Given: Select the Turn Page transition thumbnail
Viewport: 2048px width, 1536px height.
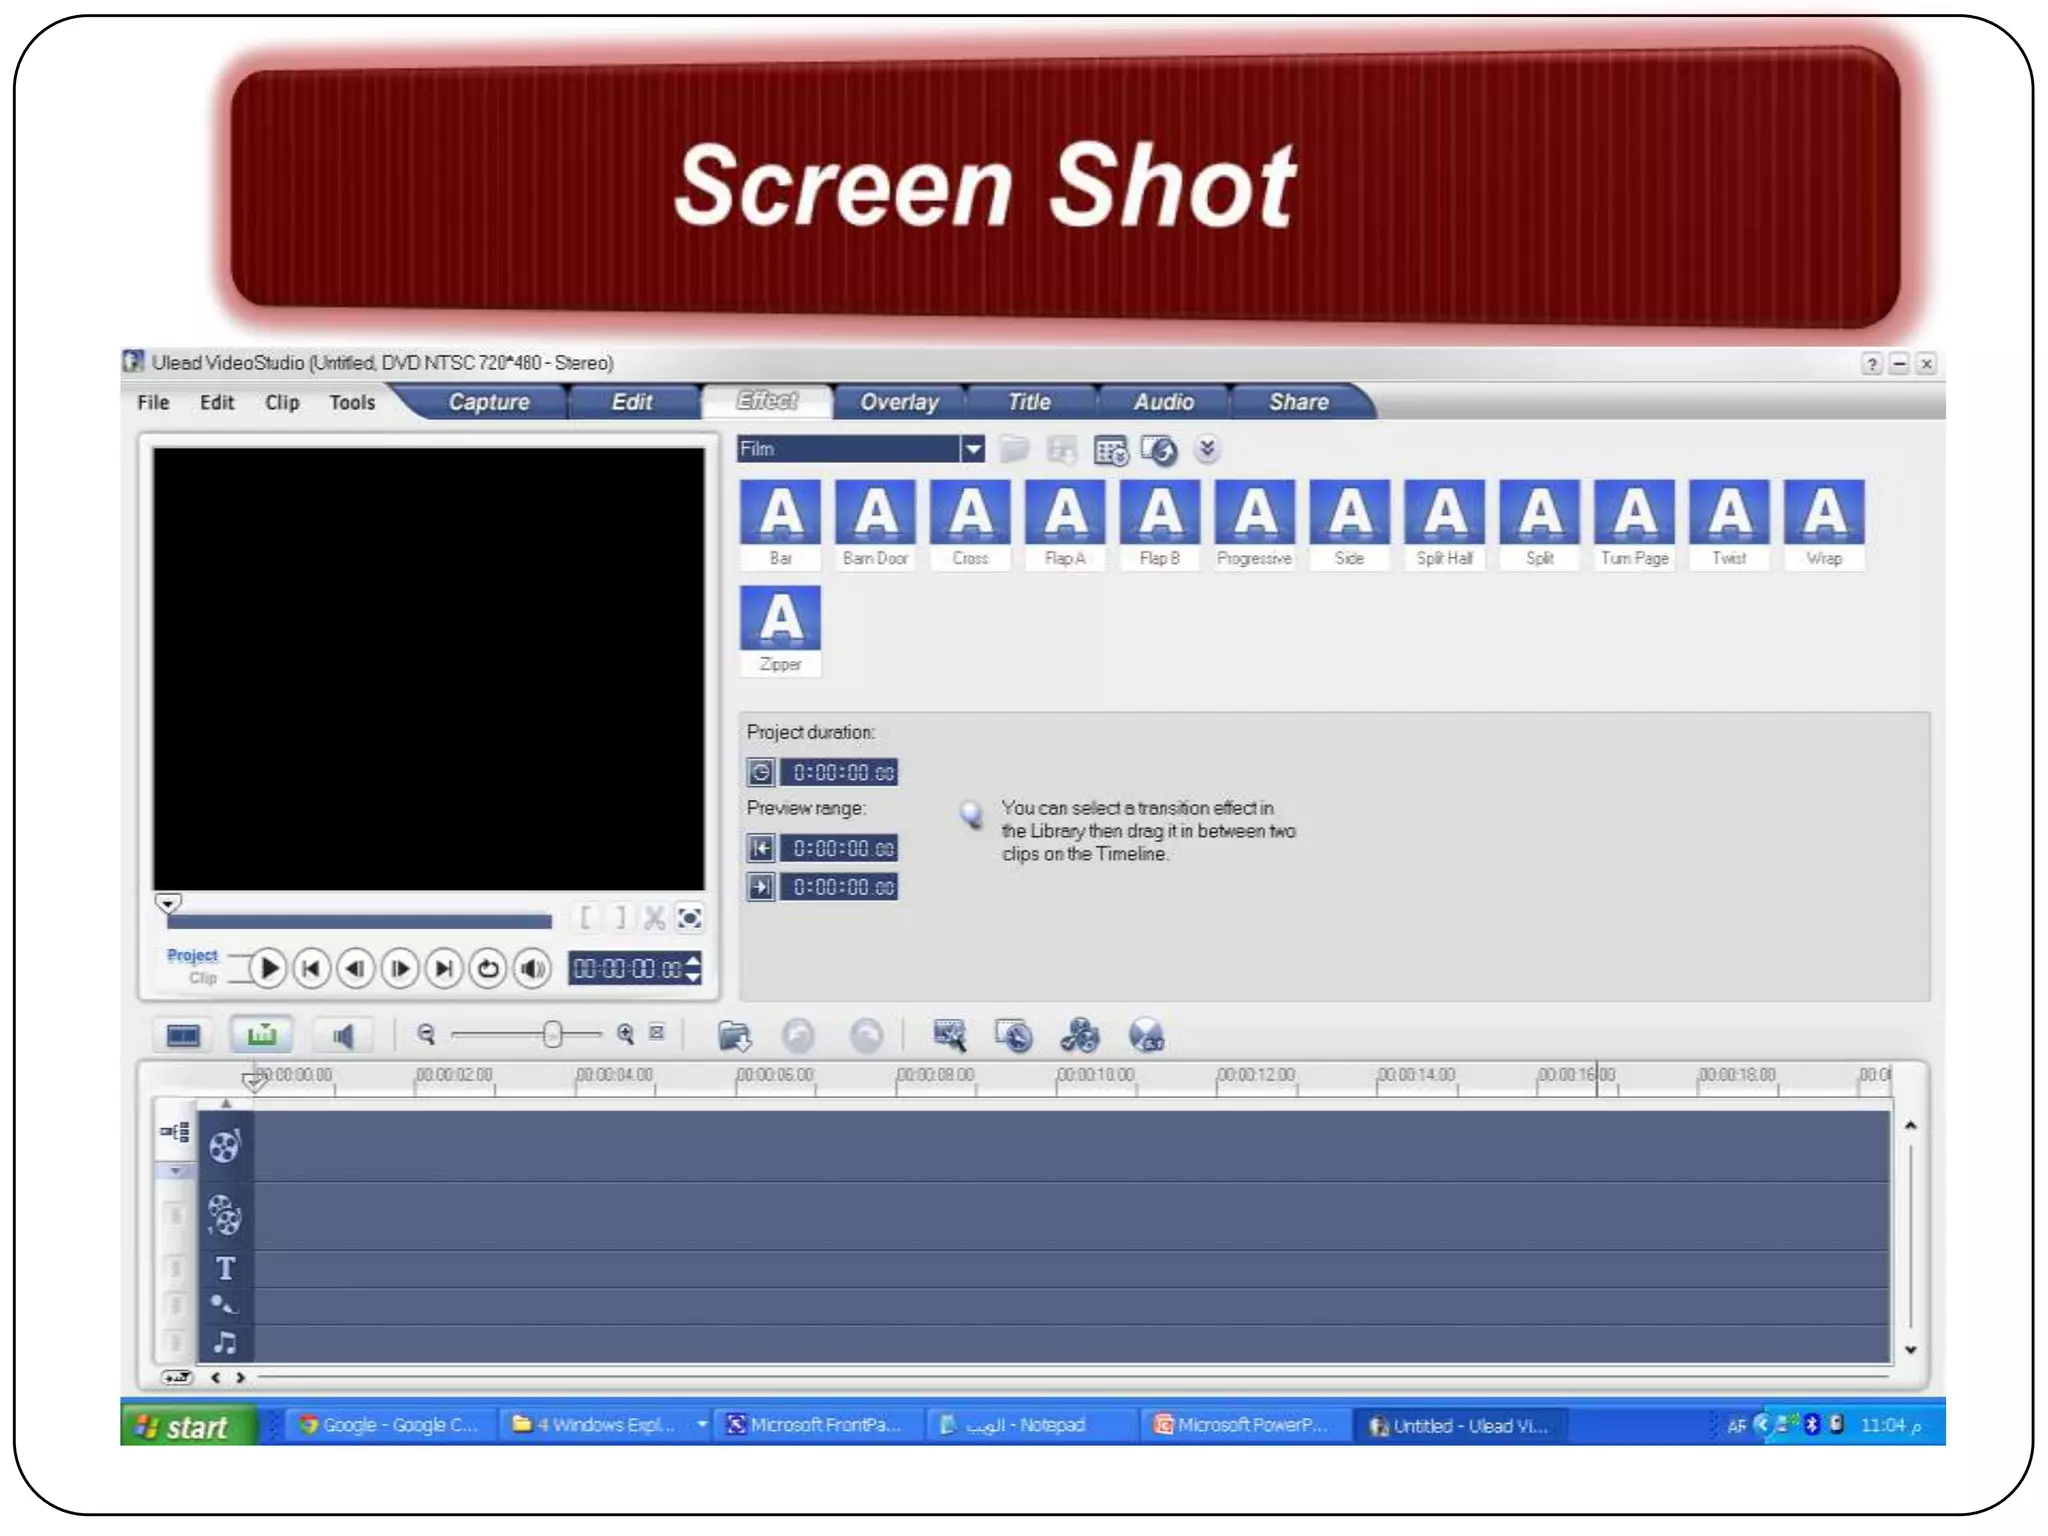Looking at the screenshot, I should (1635, 524).
